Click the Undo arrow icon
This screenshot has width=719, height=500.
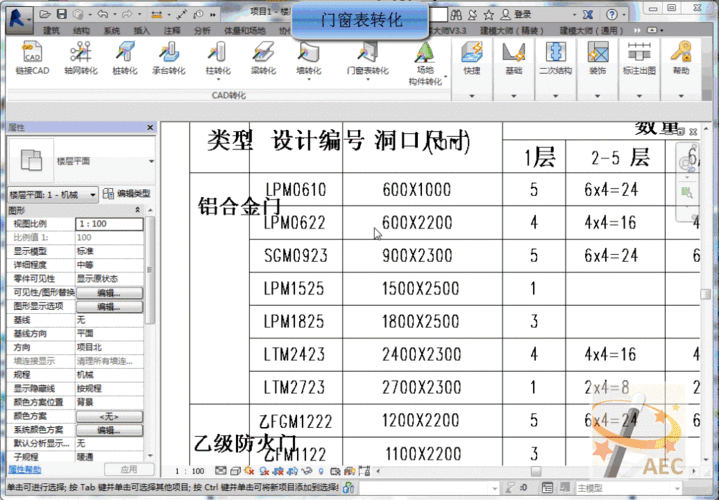coord(102,14)
